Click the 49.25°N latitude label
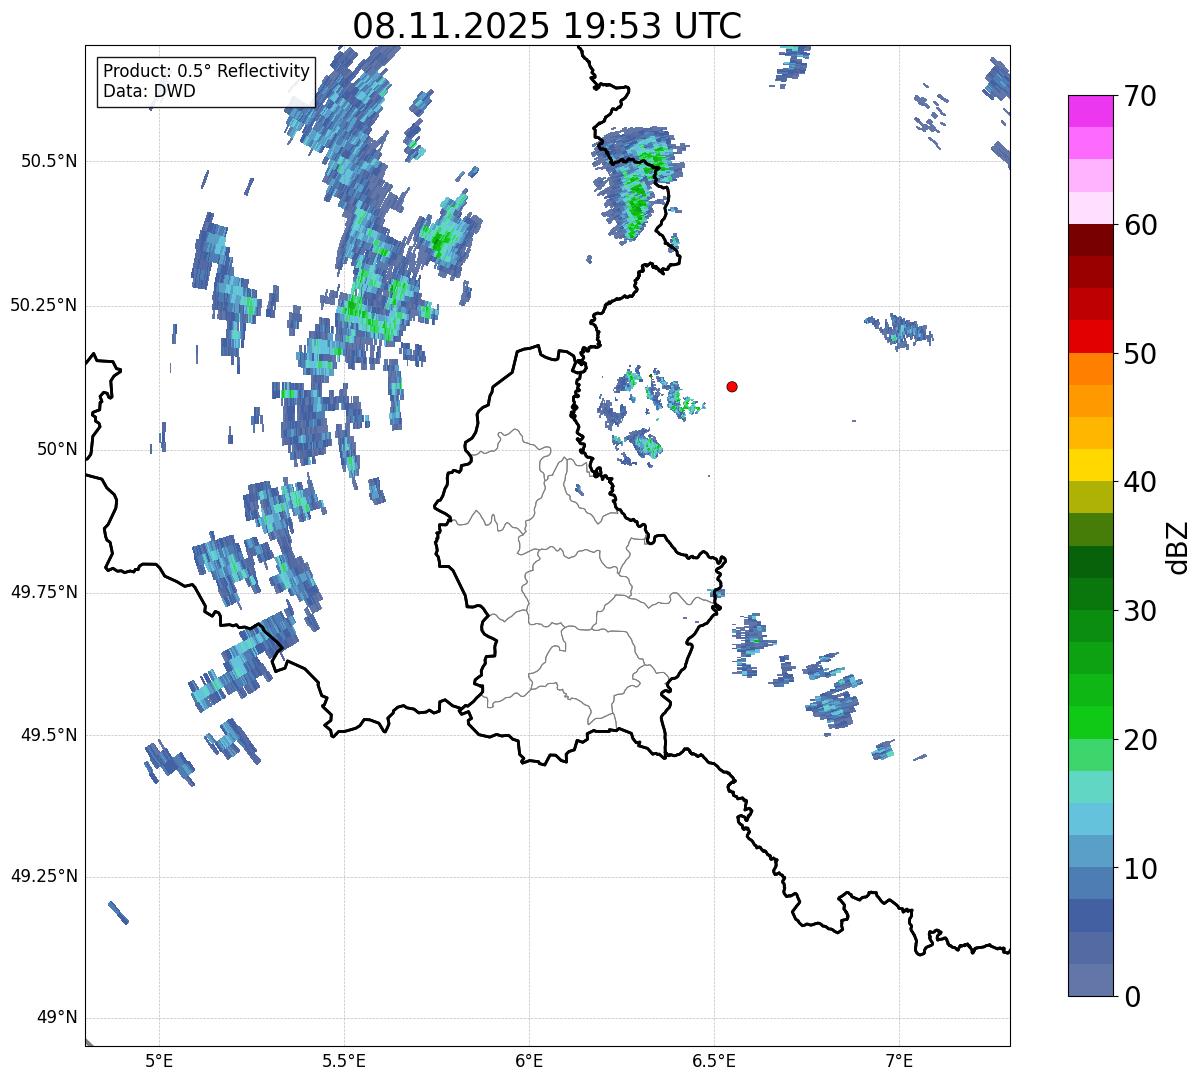 tap(43, 876)
